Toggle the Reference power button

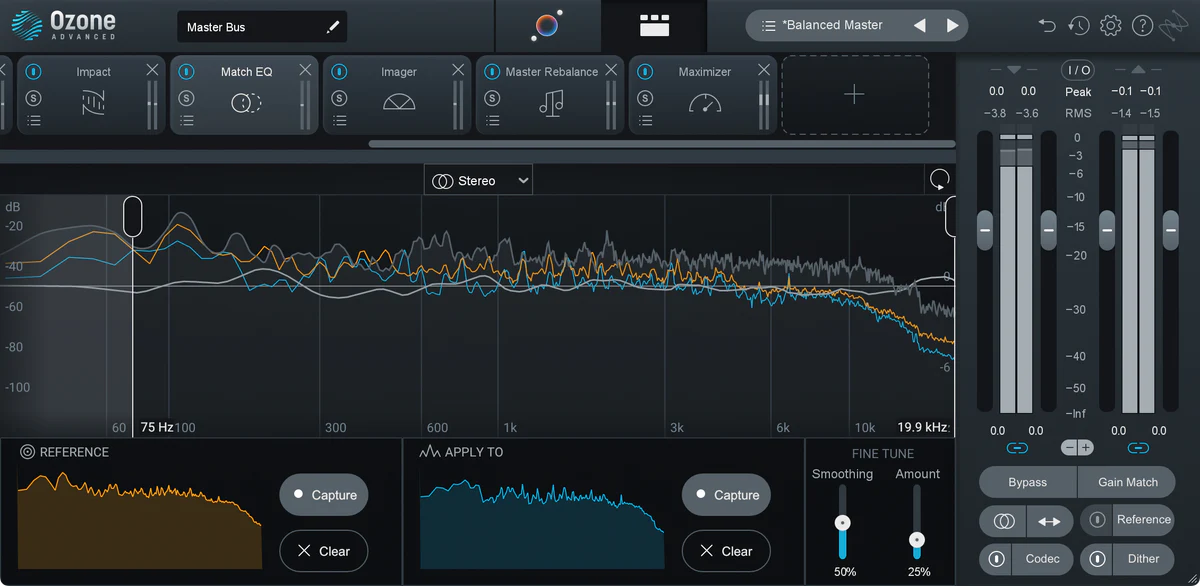[1098, 520]
